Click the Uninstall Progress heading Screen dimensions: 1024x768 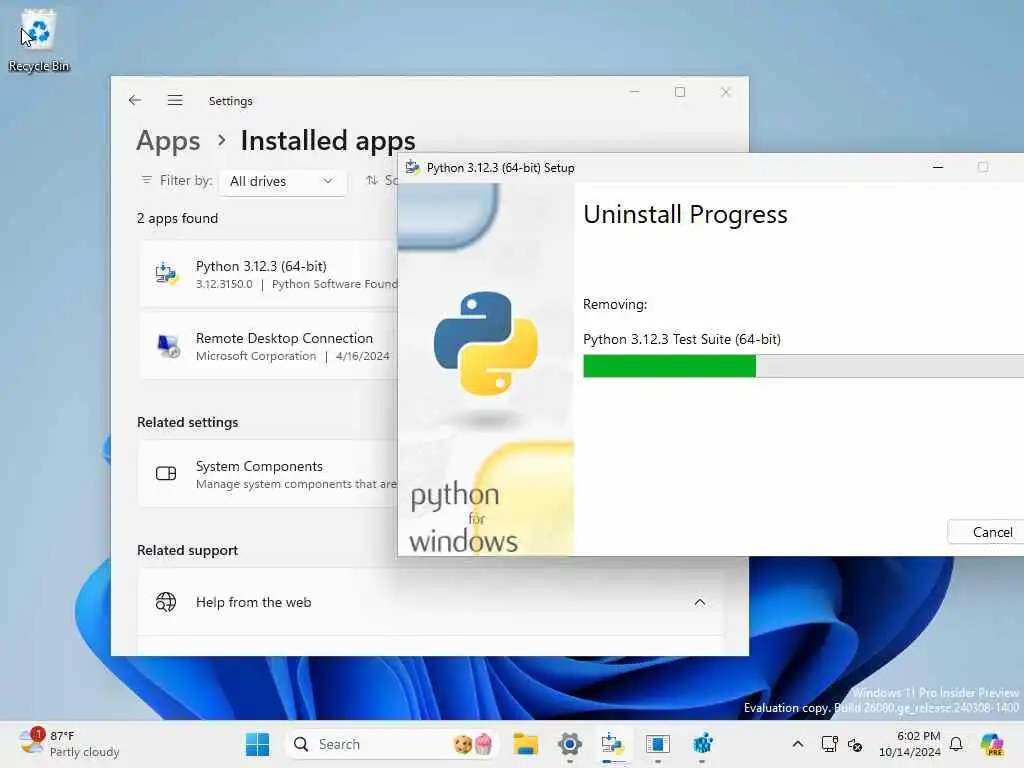click(685, 214)
